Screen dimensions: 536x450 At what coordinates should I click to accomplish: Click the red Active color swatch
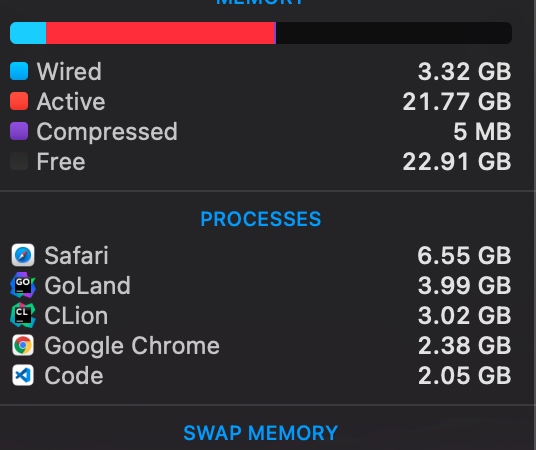pyautogui.click(x=19, y=101)
